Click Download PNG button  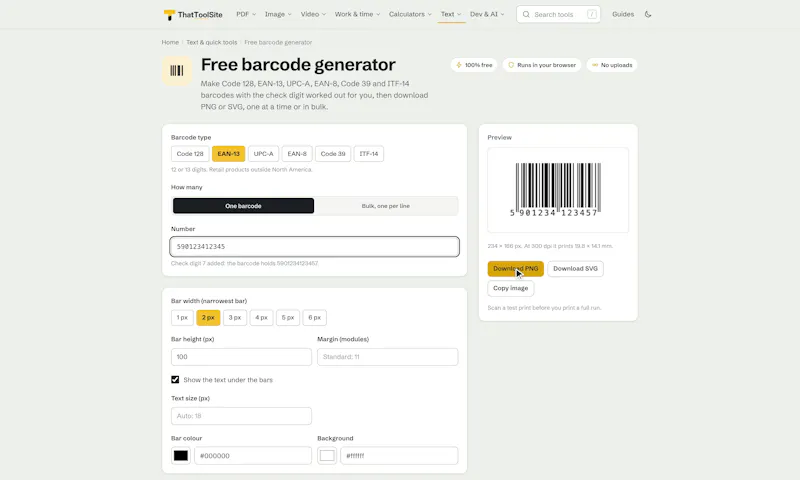pyautogui.click(x=515, y=268)
